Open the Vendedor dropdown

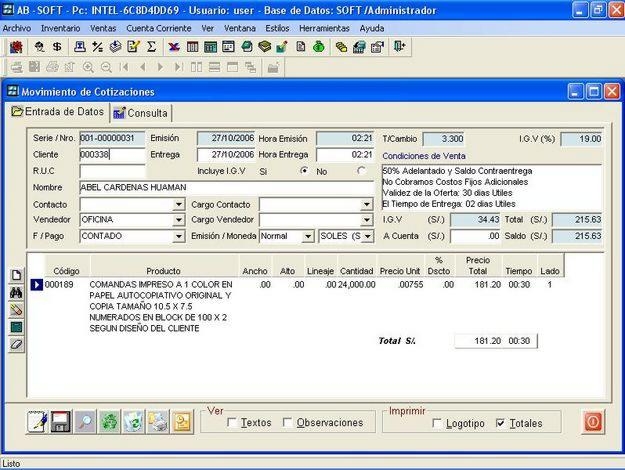click(179, 220)
